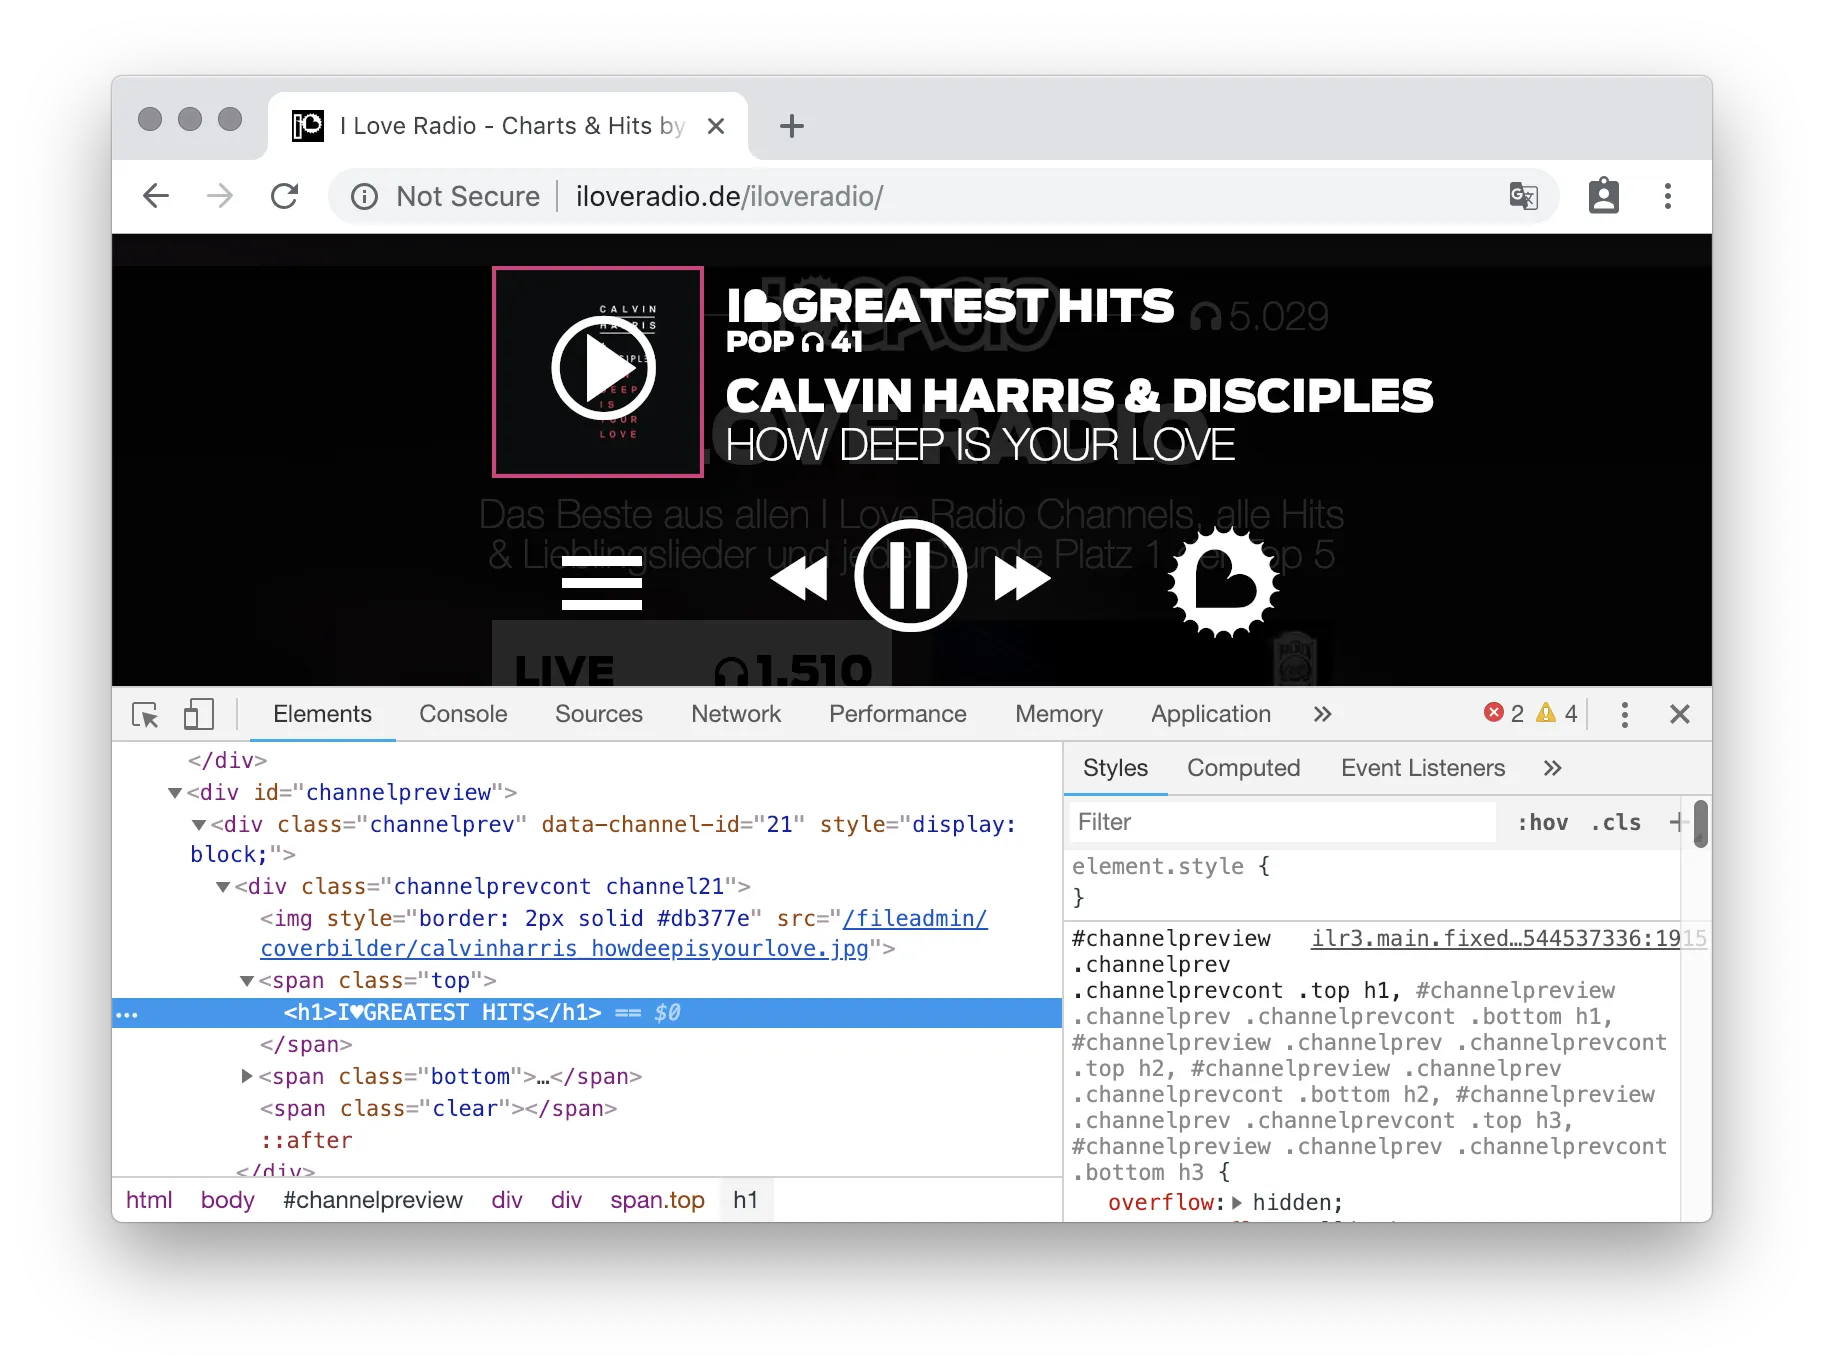
Task: Add a new style rule
Action: pos(1677,822)
